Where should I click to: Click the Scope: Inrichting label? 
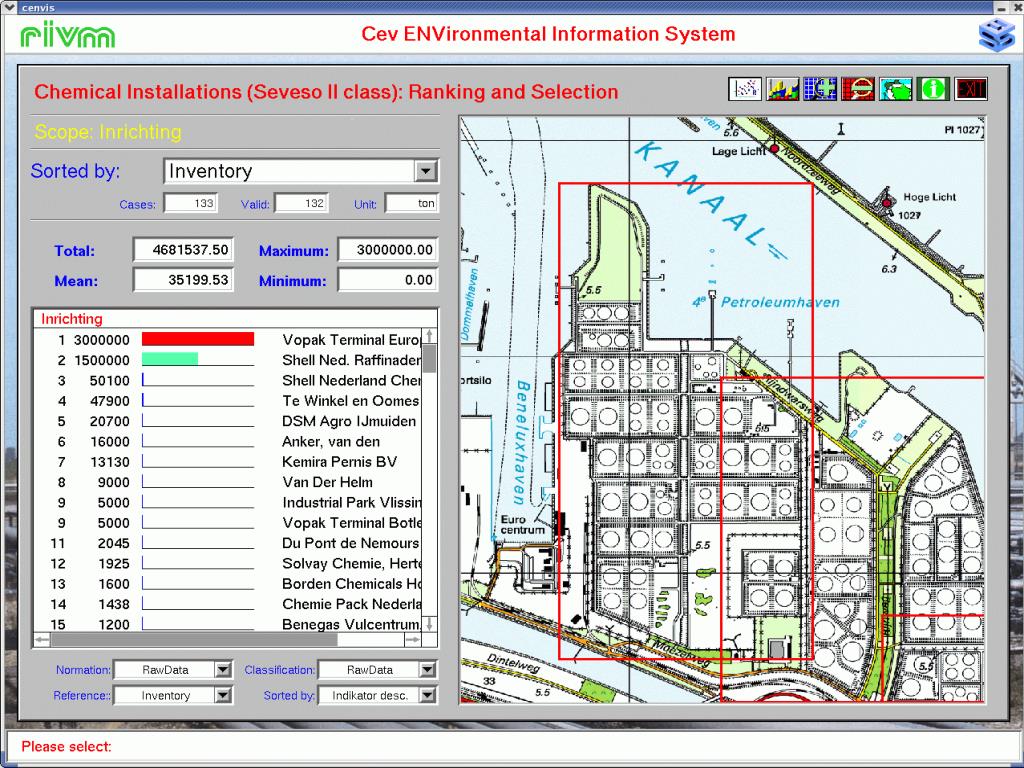(108, 132)
